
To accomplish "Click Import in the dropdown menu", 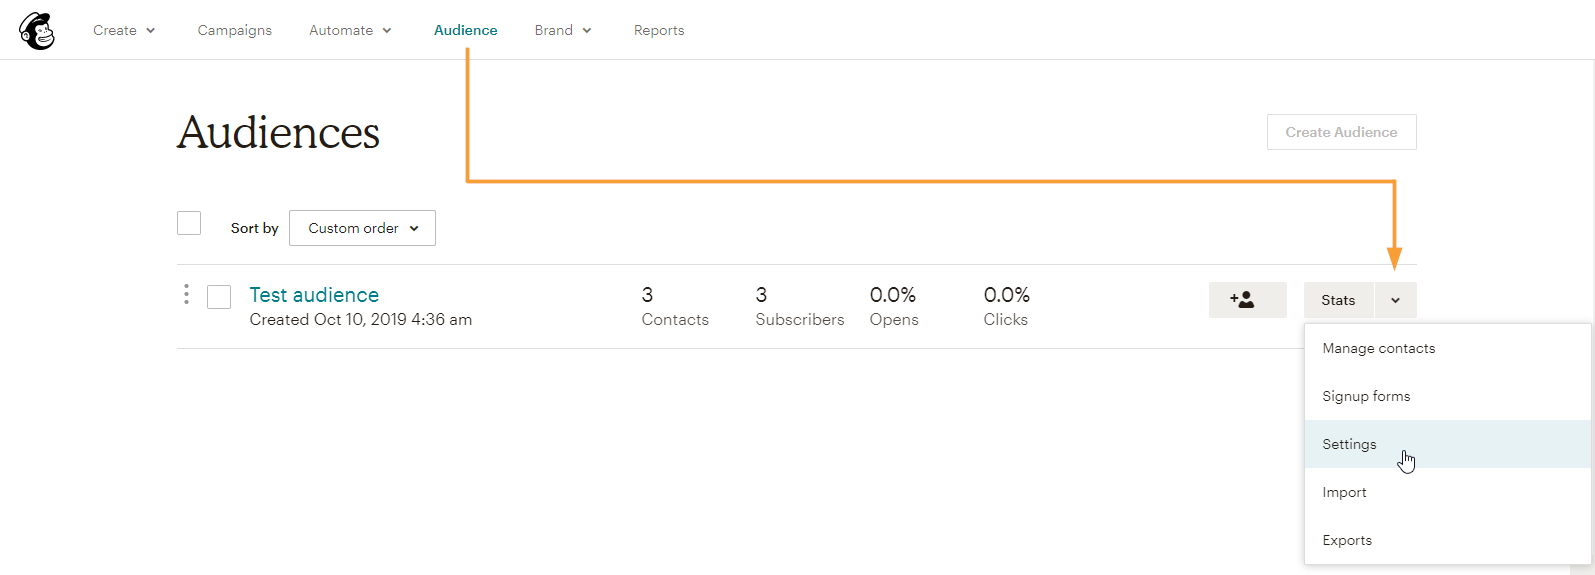I will [1344, 492].
